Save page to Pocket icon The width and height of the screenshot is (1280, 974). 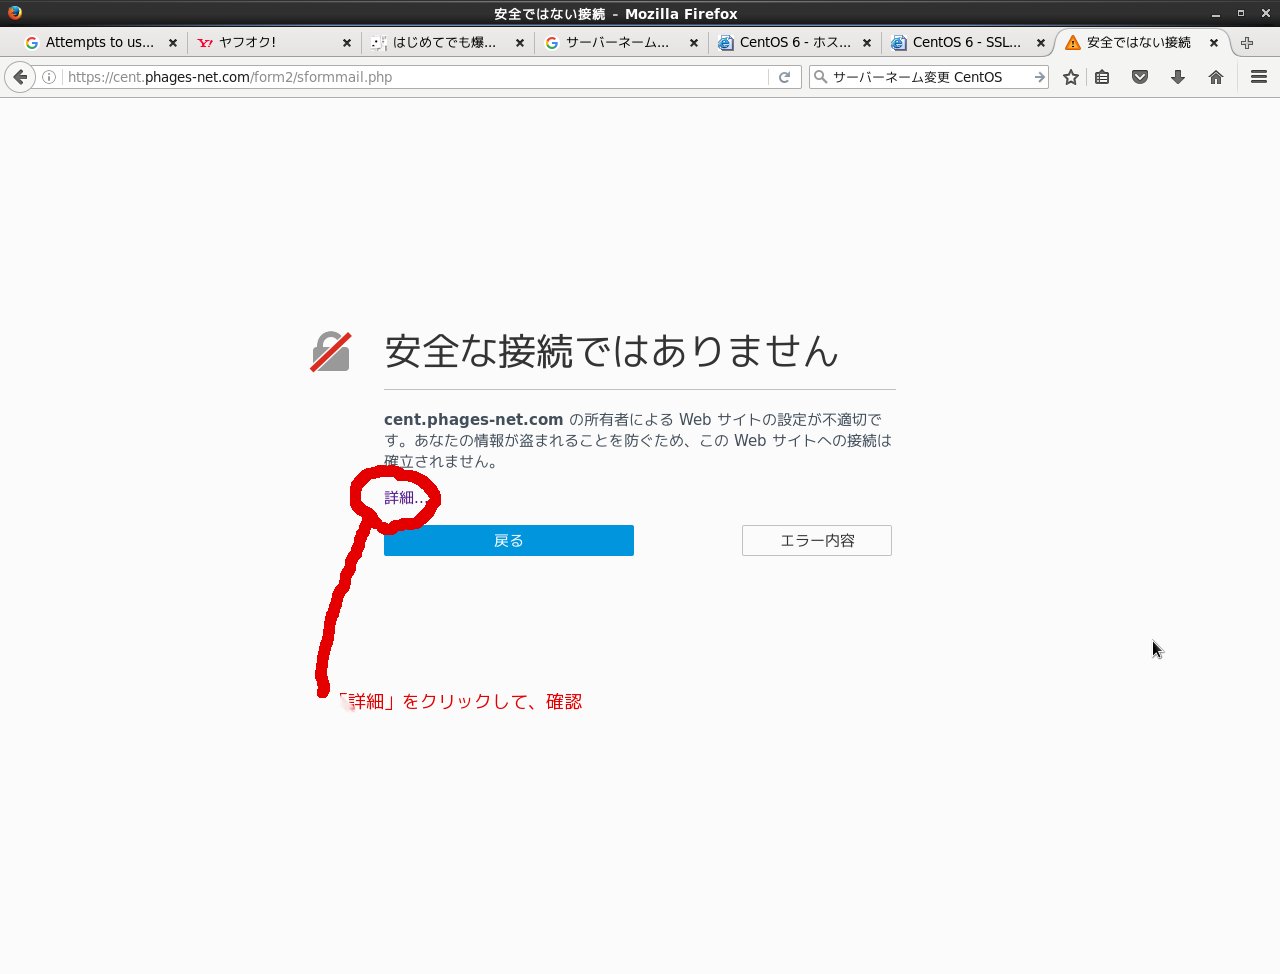click(x=1140, y=77)
